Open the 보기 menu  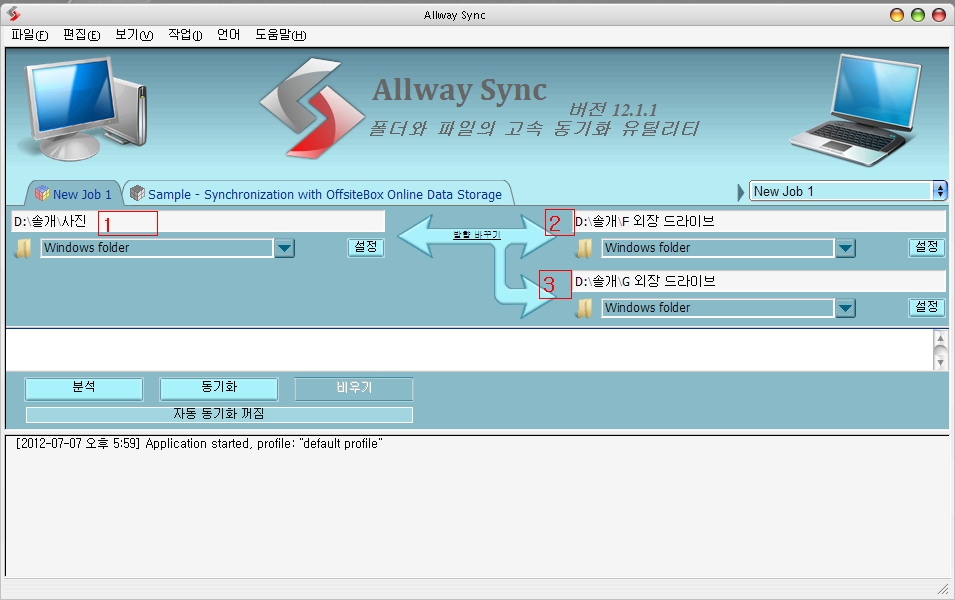click(x=134, y=35)
